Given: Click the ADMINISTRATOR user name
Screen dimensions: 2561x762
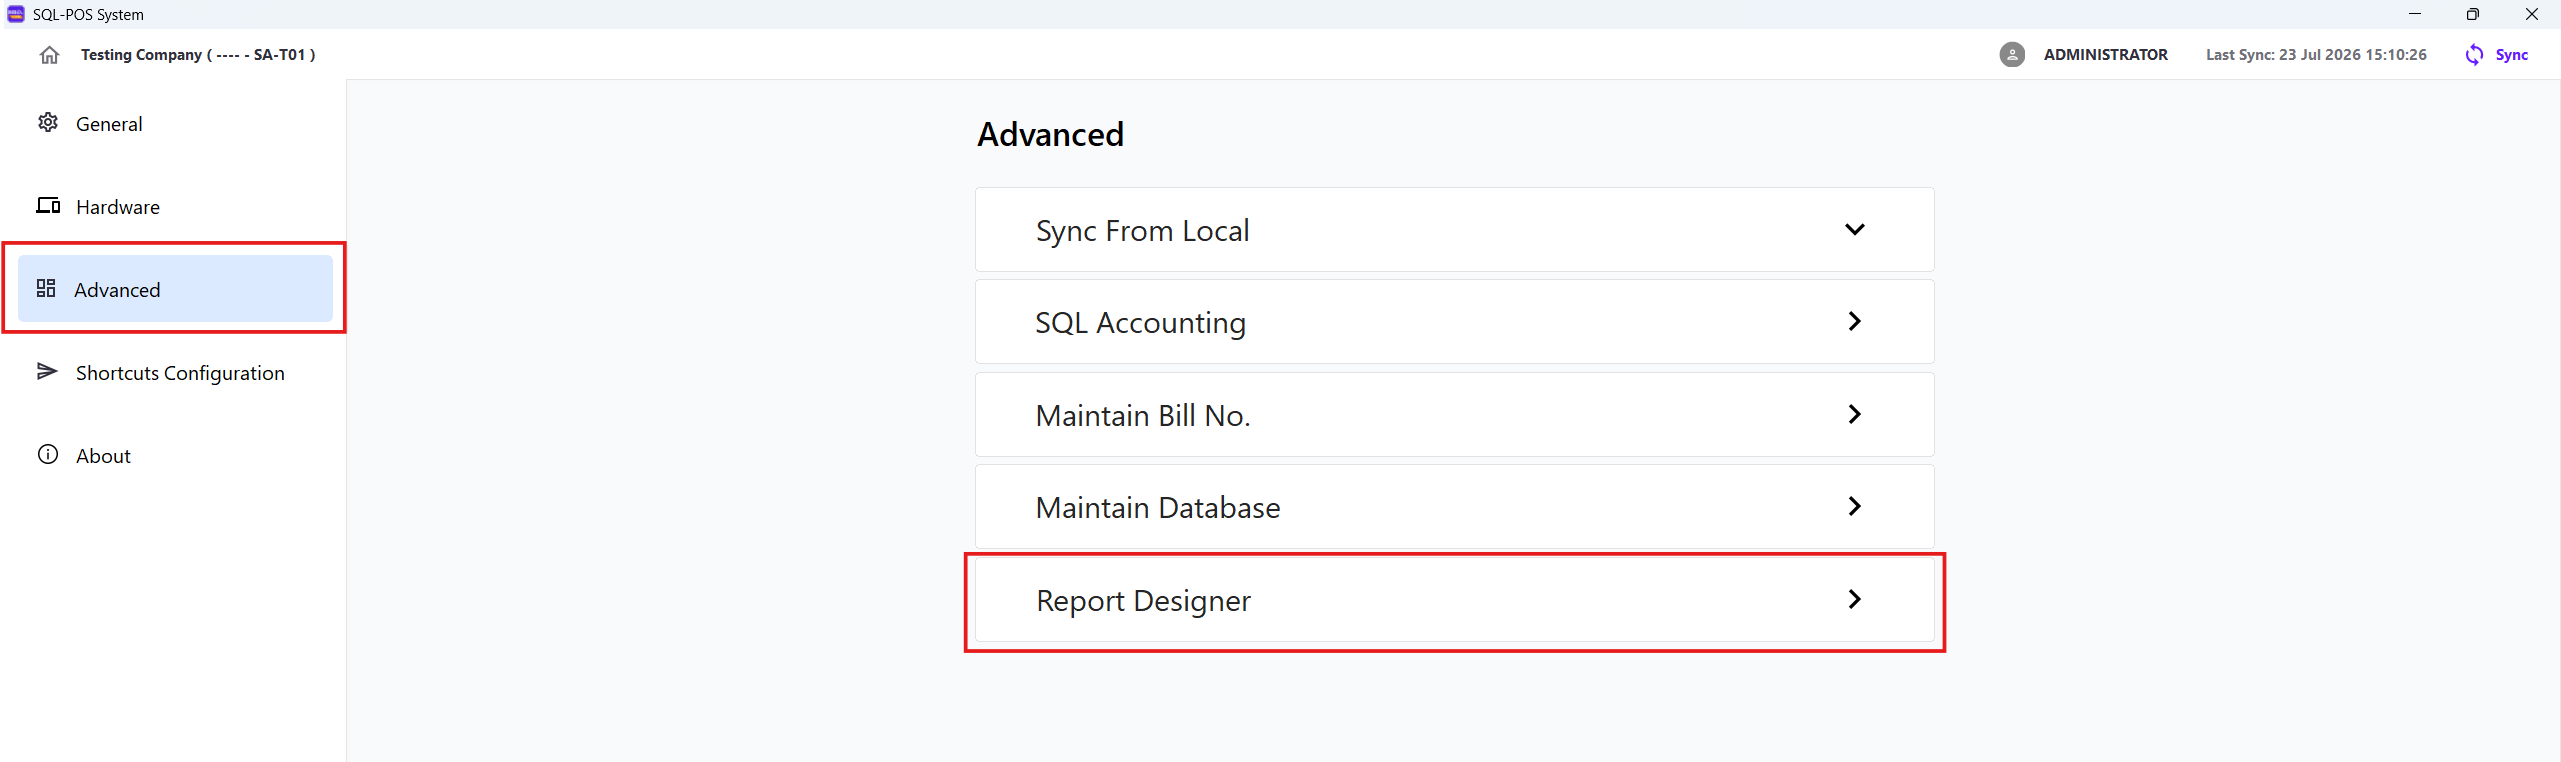Looking at the screenshot, I should click(x=2105, y=55).
